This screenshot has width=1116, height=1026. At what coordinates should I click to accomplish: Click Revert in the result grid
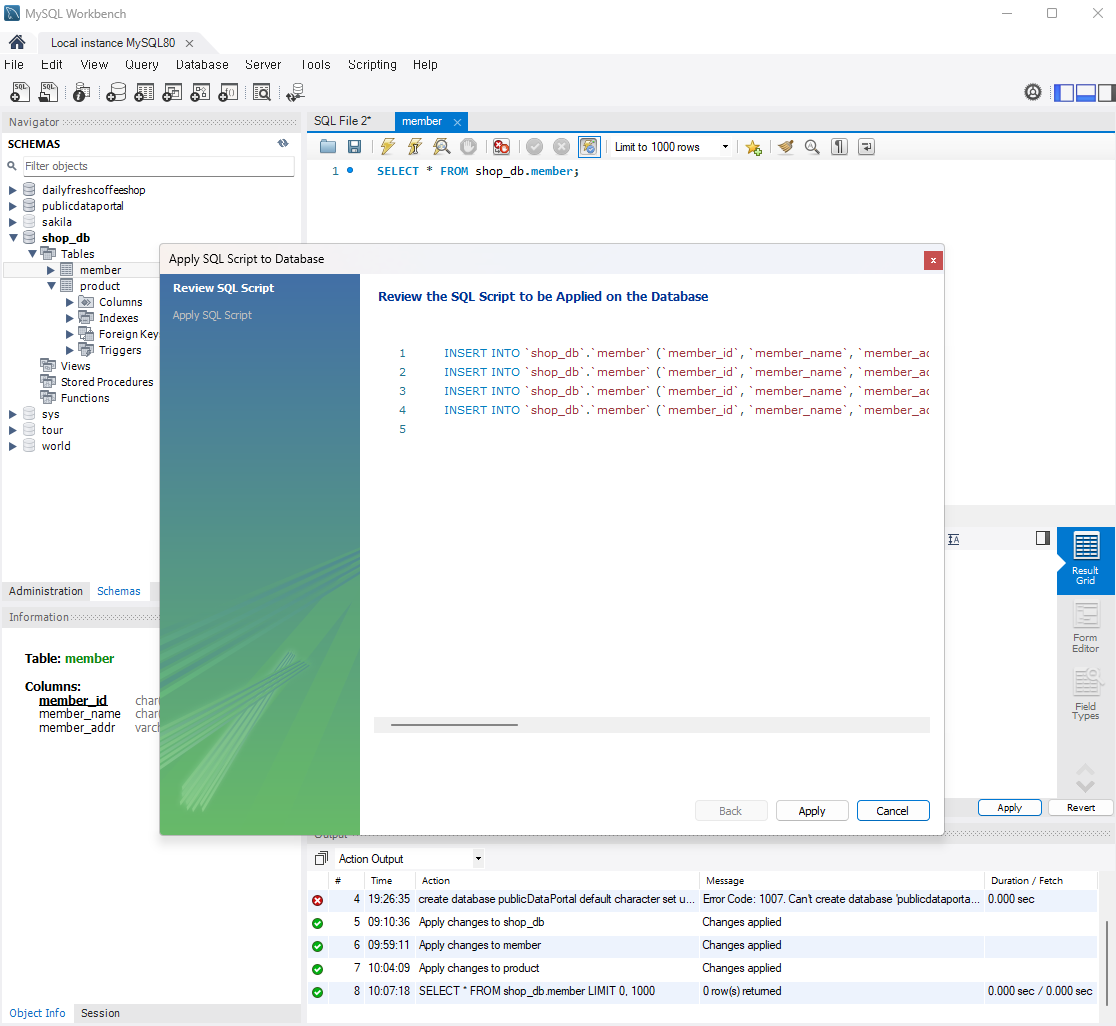(1080, 808)
